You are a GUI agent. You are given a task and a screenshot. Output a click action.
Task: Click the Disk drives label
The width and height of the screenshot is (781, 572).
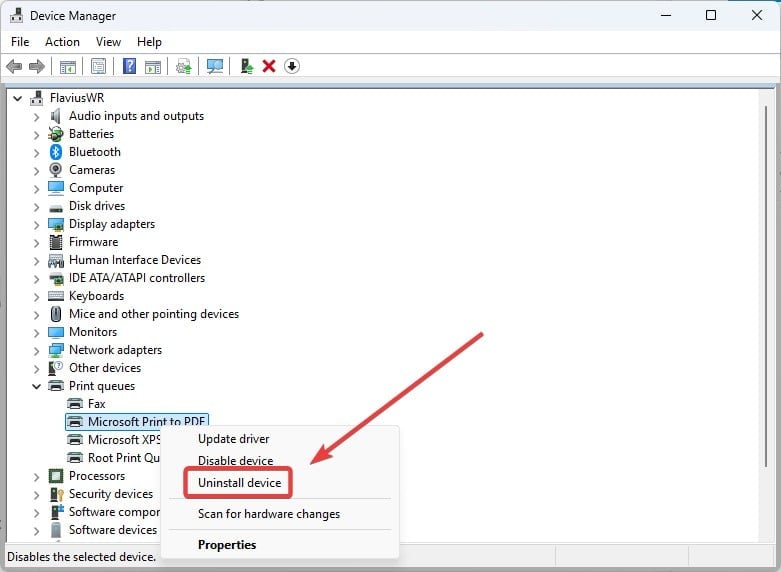(x=97, y=206)
